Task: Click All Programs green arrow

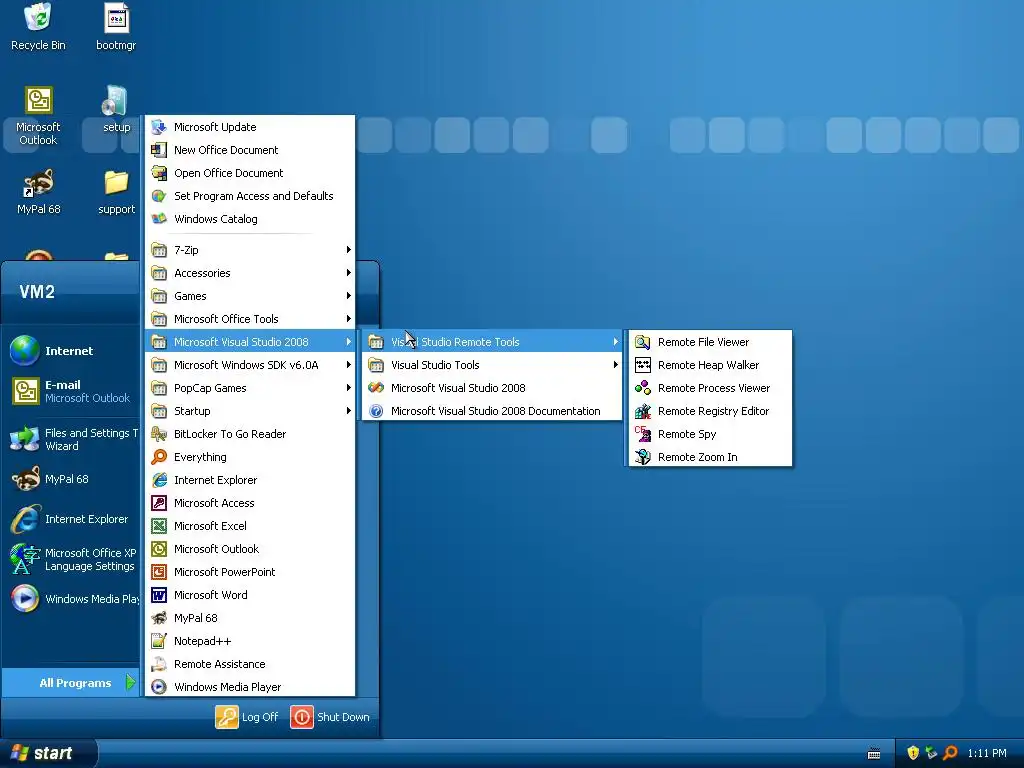Action: pyautogui.click(x=131, y=682)
